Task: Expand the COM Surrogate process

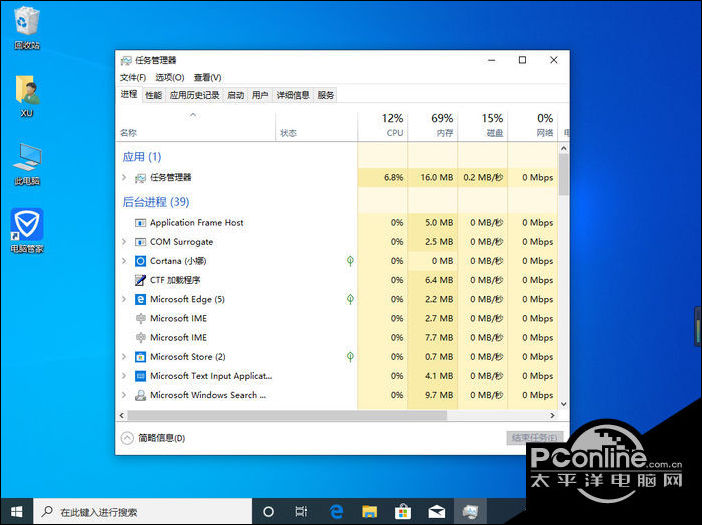Action: coord(124,242)
